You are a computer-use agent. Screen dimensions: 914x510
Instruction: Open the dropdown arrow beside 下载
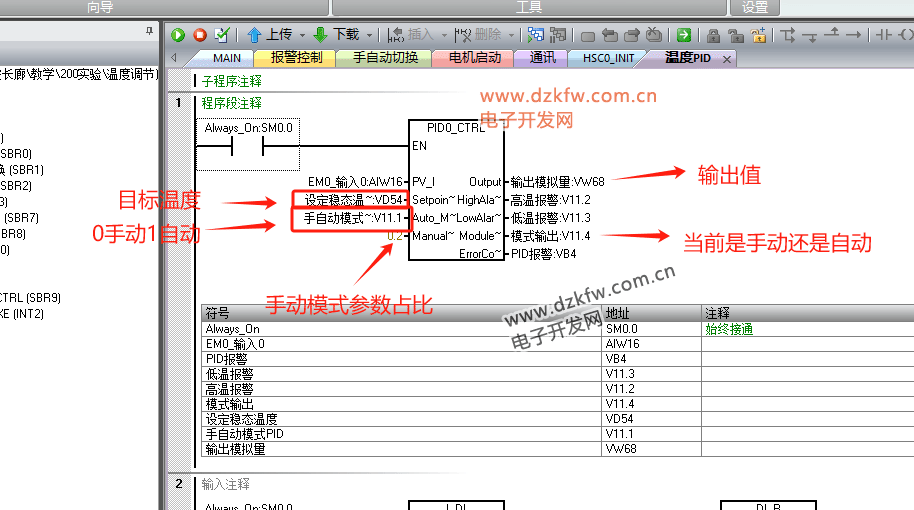click(x=369, y=35)
